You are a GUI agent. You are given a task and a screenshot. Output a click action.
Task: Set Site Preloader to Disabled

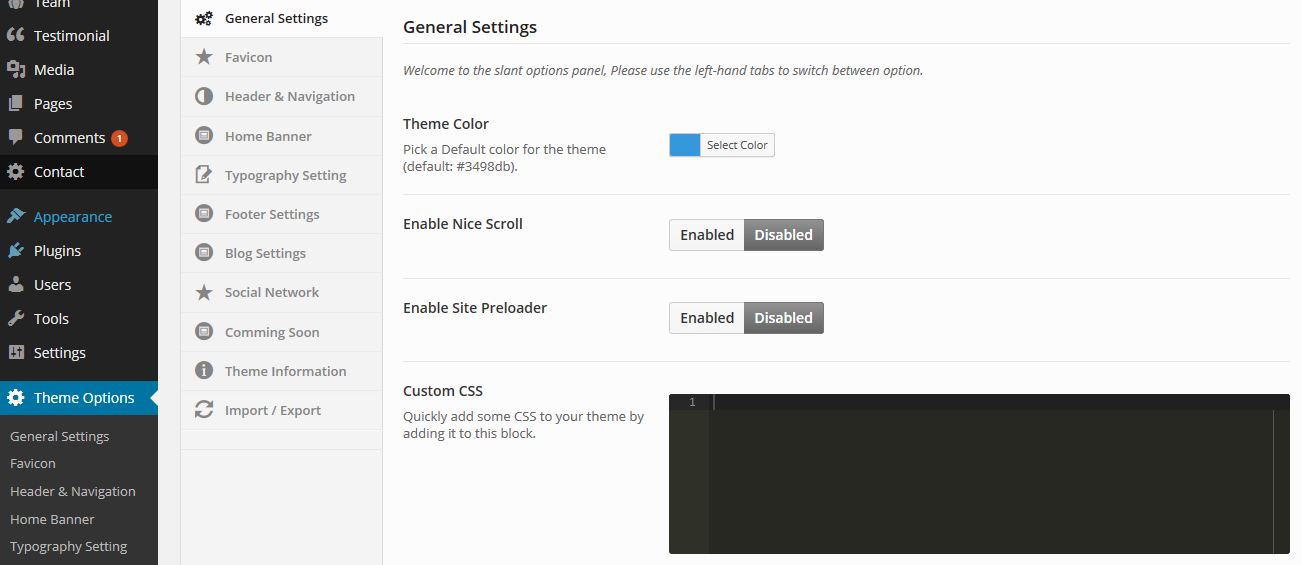pos(783,318)
